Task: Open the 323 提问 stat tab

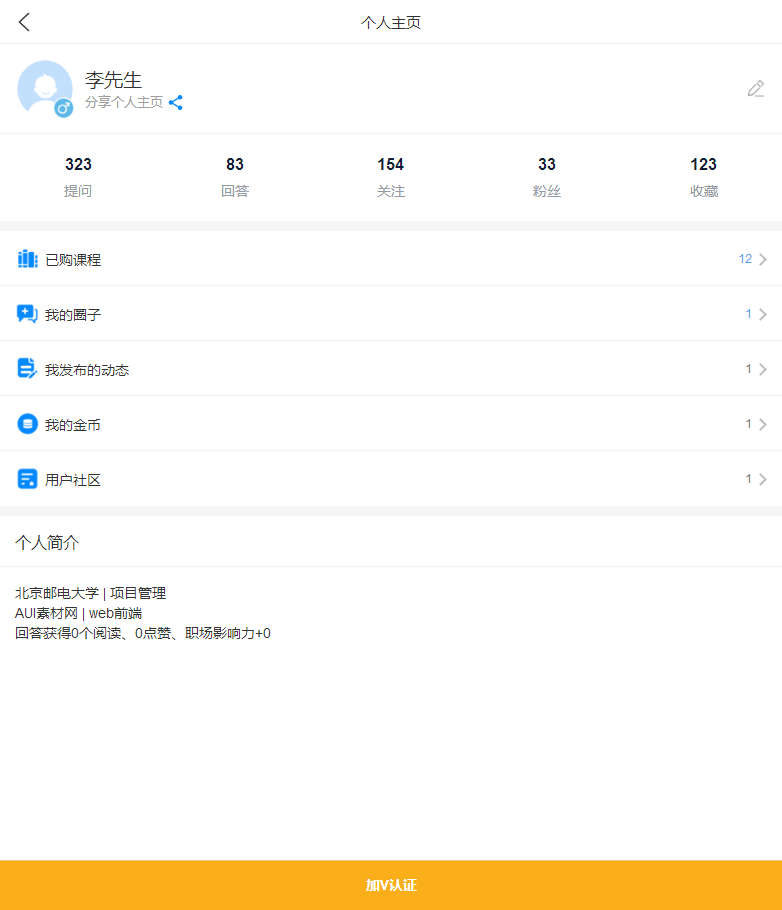Action: point(78,177)
